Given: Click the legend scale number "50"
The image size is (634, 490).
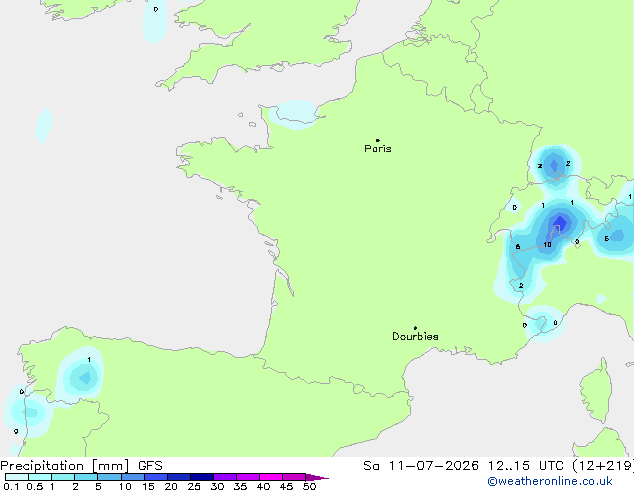Looking at the screenshot, I should [x=309, y=486].
